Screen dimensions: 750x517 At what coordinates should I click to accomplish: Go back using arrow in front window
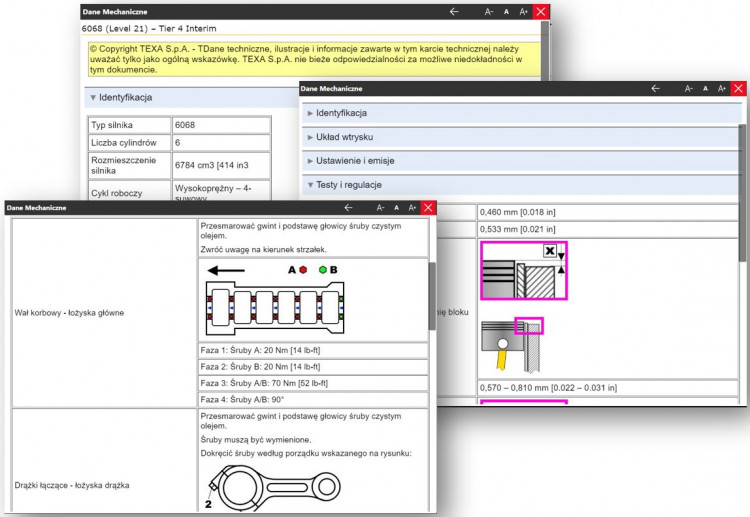(x=348, y=208)
